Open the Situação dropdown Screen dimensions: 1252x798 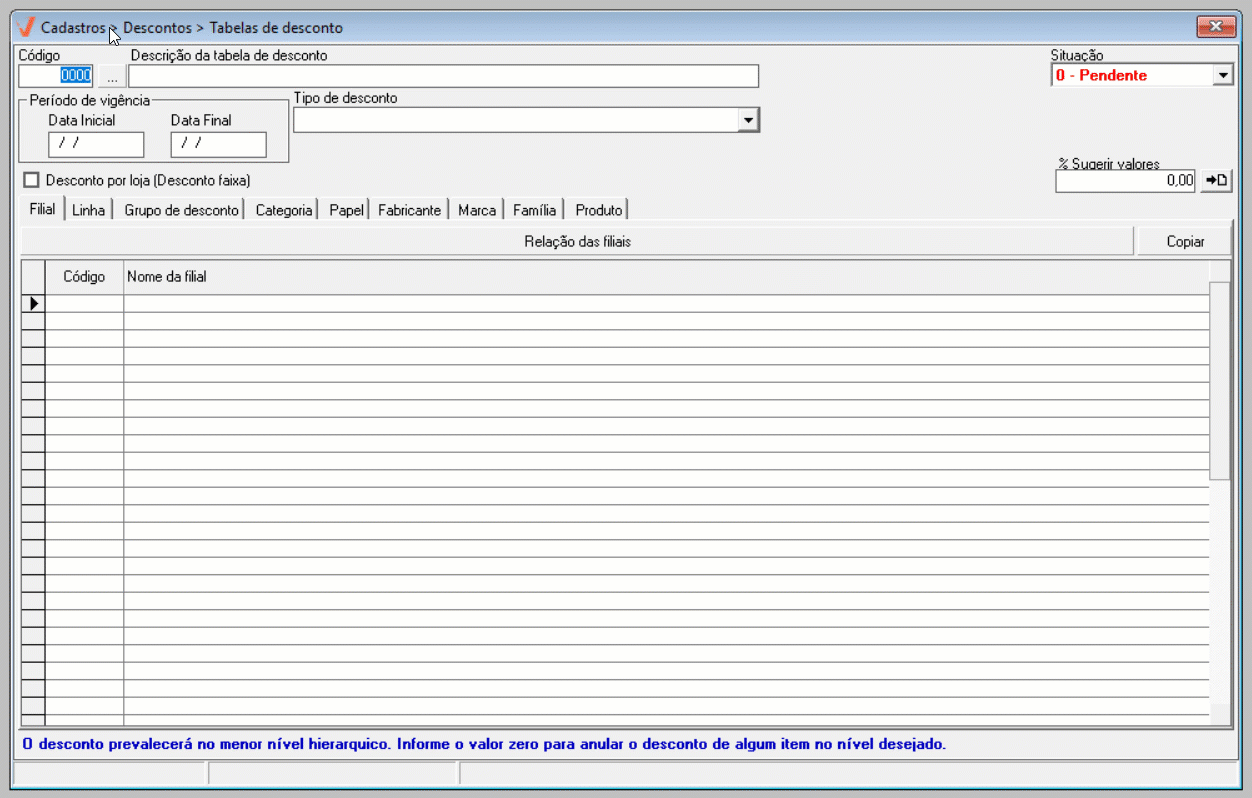click(1222, 75)
